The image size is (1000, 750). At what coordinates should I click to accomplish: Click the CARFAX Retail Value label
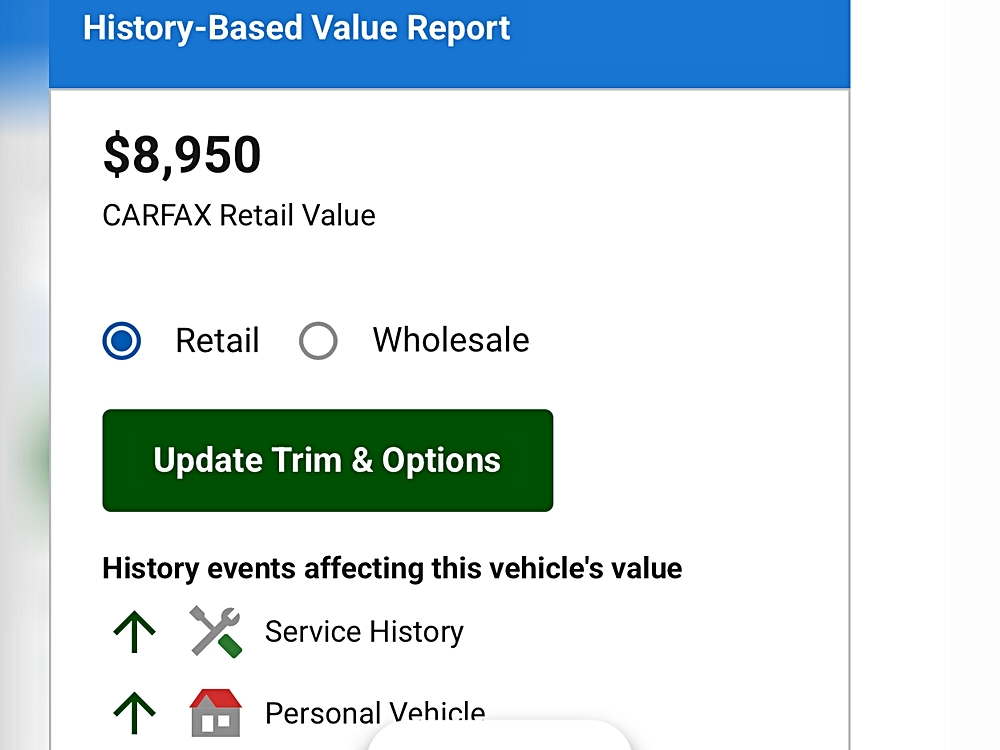click(x=239, y=216)
